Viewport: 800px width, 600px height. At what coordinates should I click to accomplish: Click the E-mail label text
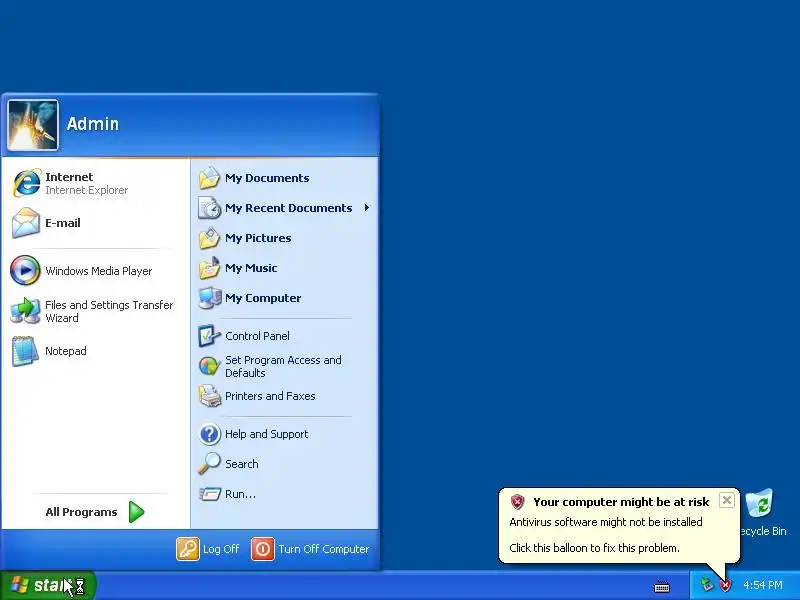pyautogui.click(x=63, y=223)
